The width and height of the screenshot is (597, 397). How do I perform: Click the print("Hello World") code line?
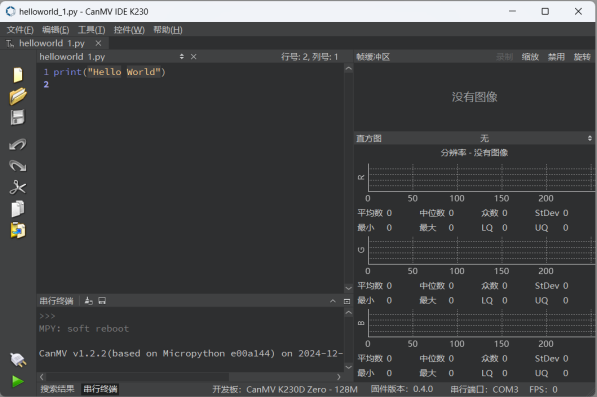pyautogui.click(x=109, y=72)
